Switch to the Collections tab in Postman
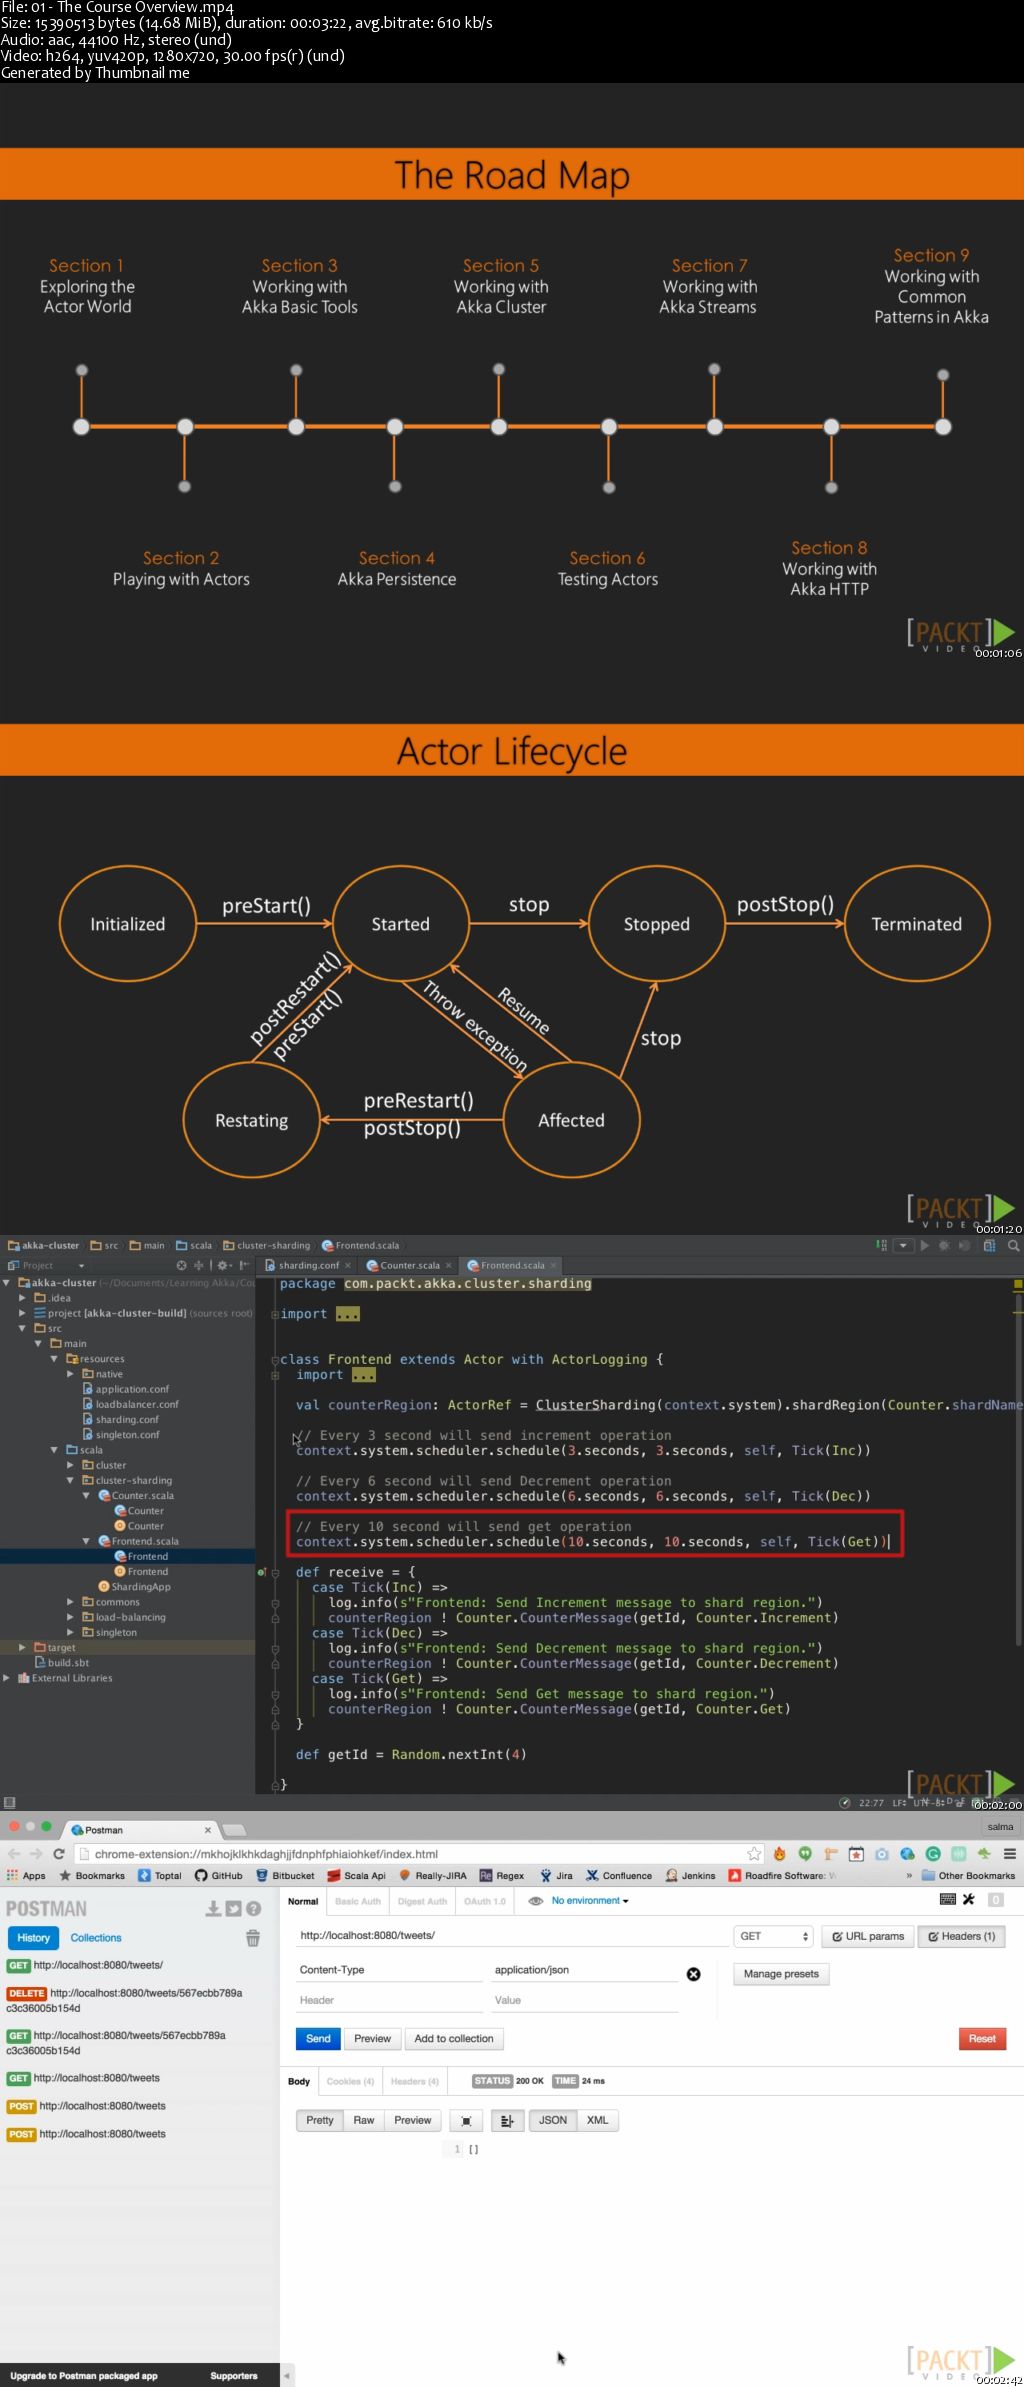This screenshot has width=1024, height=2387. [x=96, y=1938]
